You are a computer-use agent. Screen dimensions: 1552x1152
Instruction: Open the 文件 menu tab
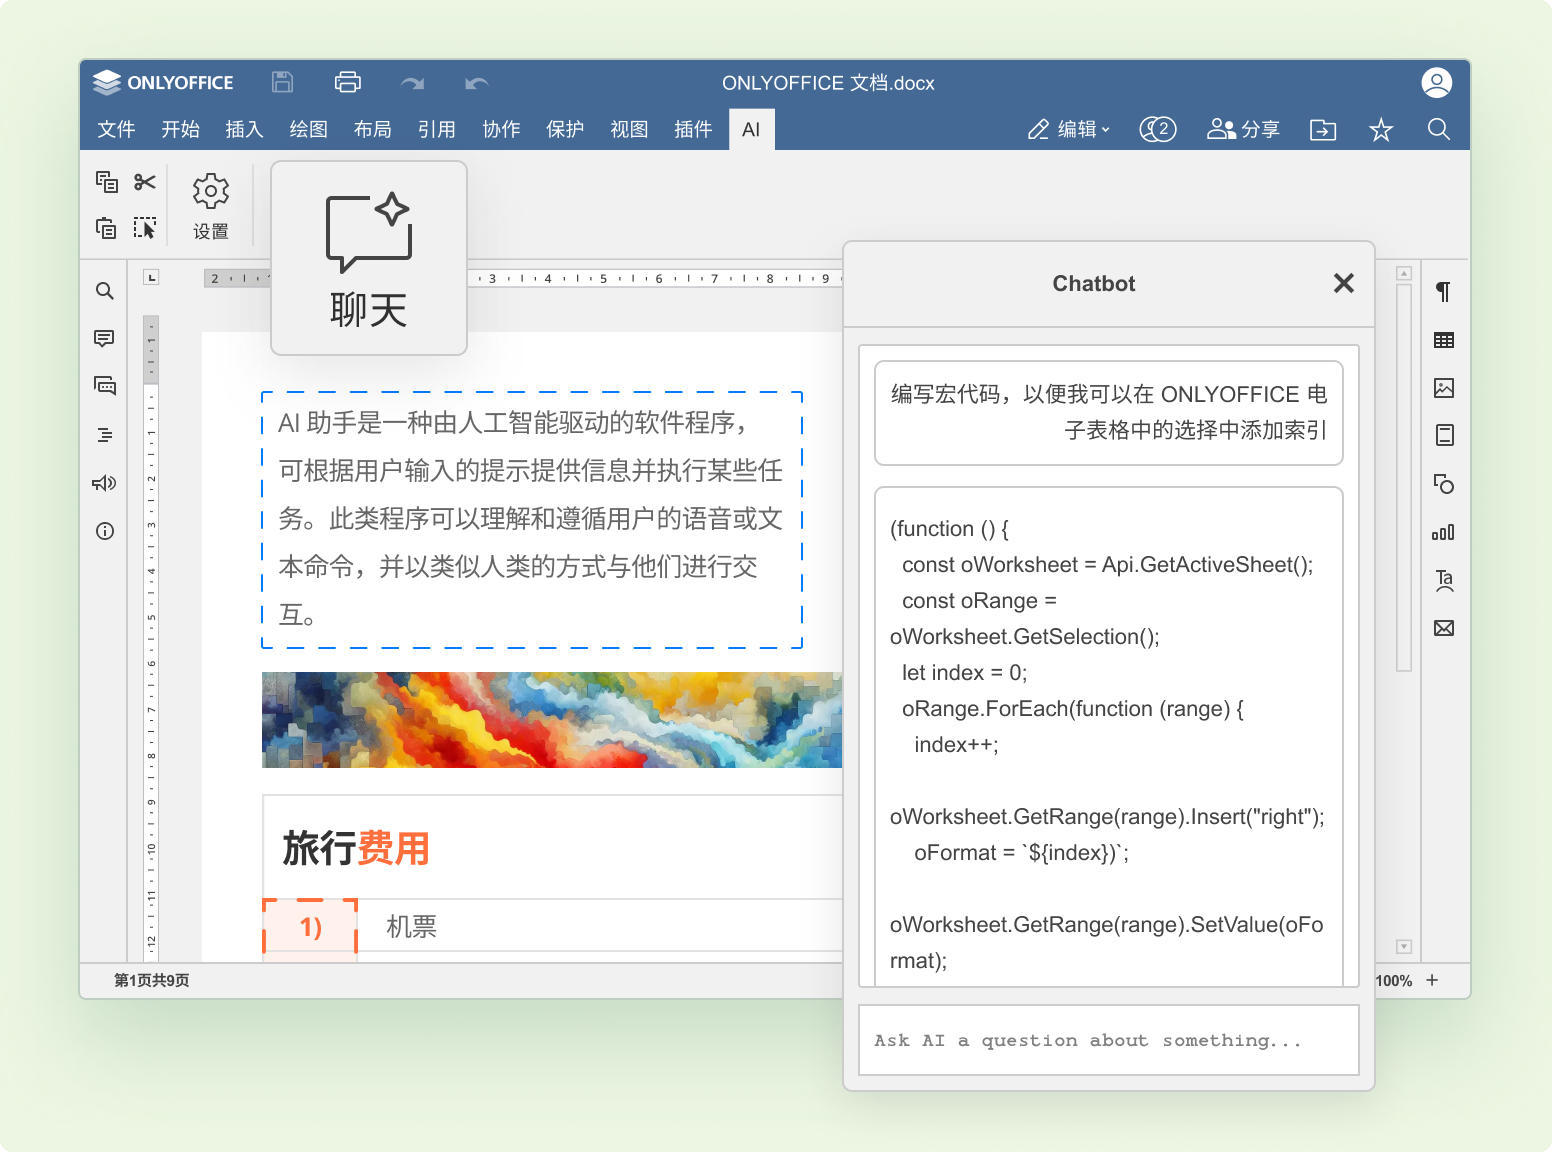[116, 130]
